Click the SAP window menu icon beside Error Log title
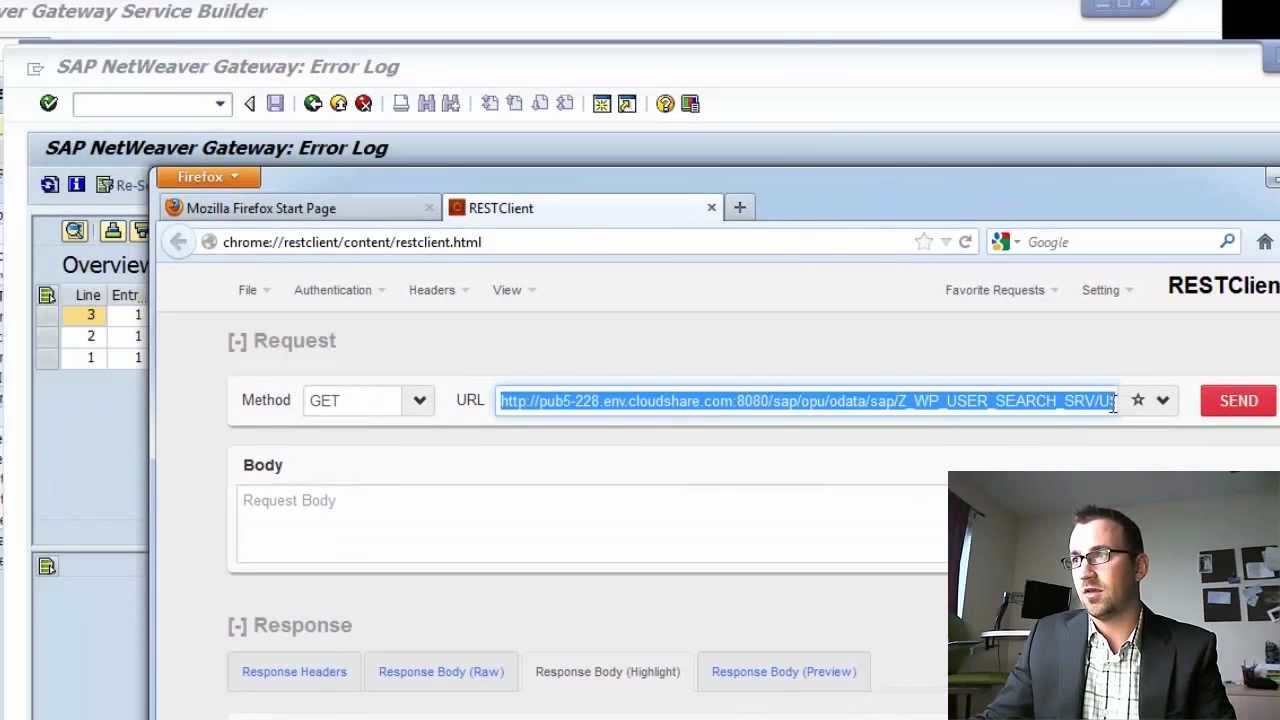 click(x=36, y=68)
